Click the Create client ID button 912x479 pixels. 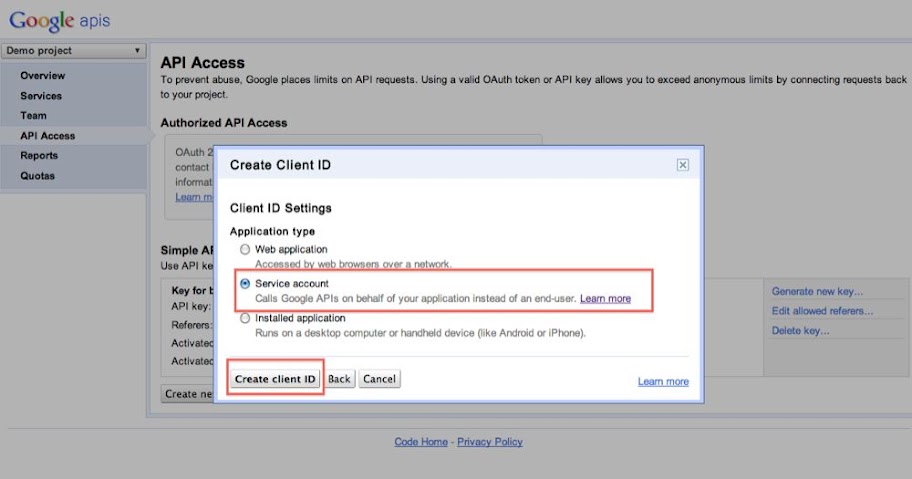275,379
